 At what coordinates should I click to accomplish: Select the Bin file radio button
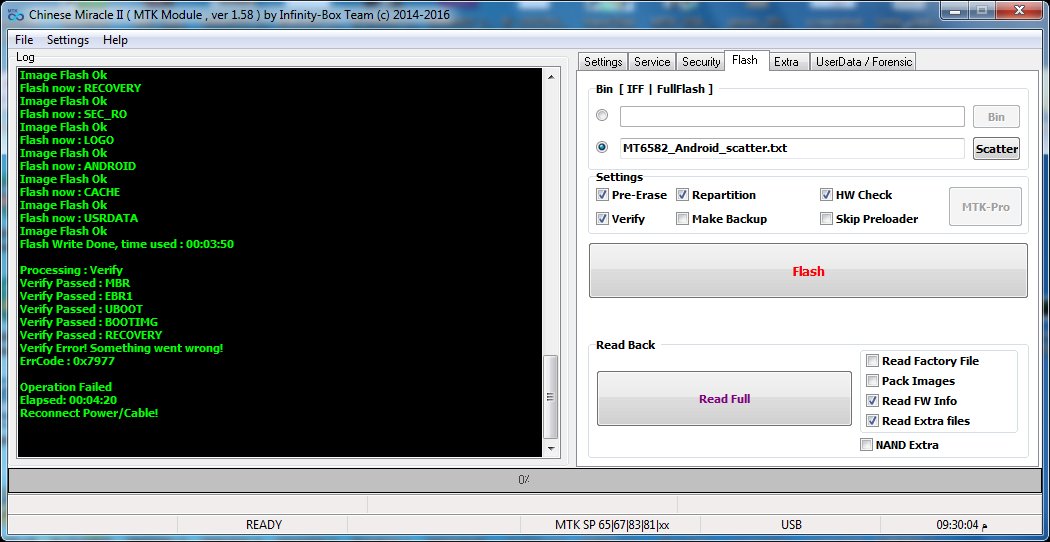pos(602,116)
